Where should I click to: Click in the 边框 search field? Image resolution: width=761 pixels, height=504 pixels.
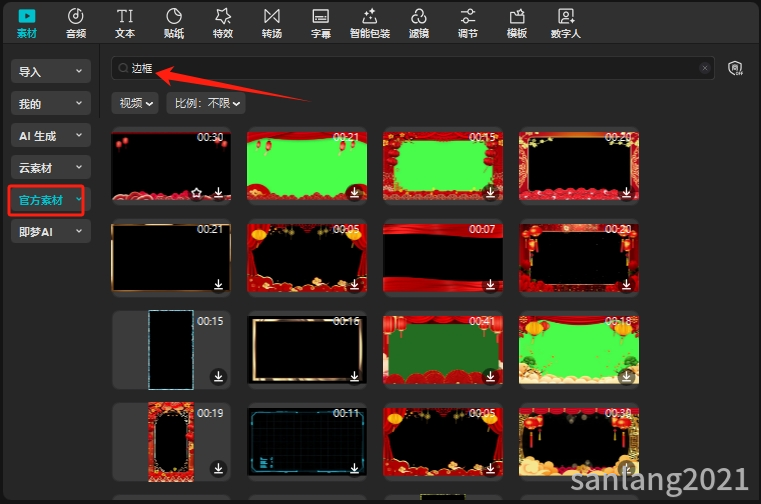coord(400,68)
